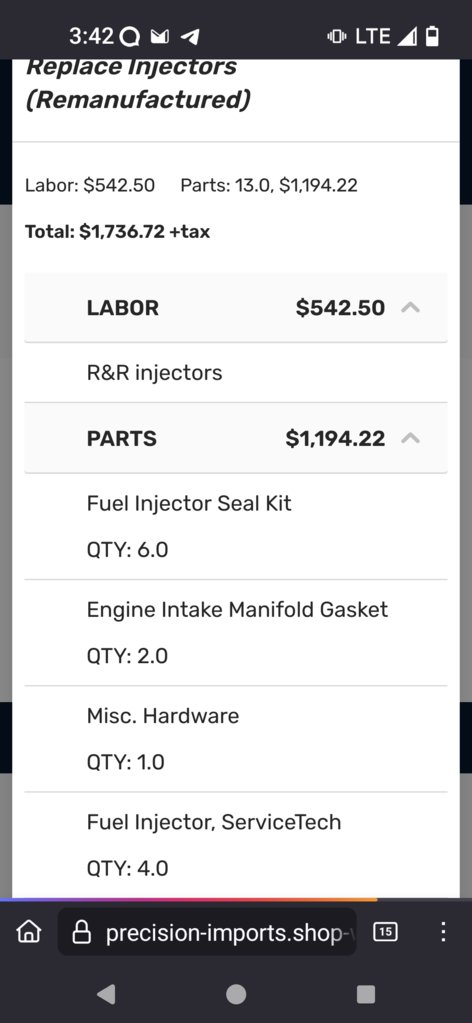Tap the Replace Injectors (Remanufactured) heading
Screen dimensions: 472x1023
click(x=138, y=83)
